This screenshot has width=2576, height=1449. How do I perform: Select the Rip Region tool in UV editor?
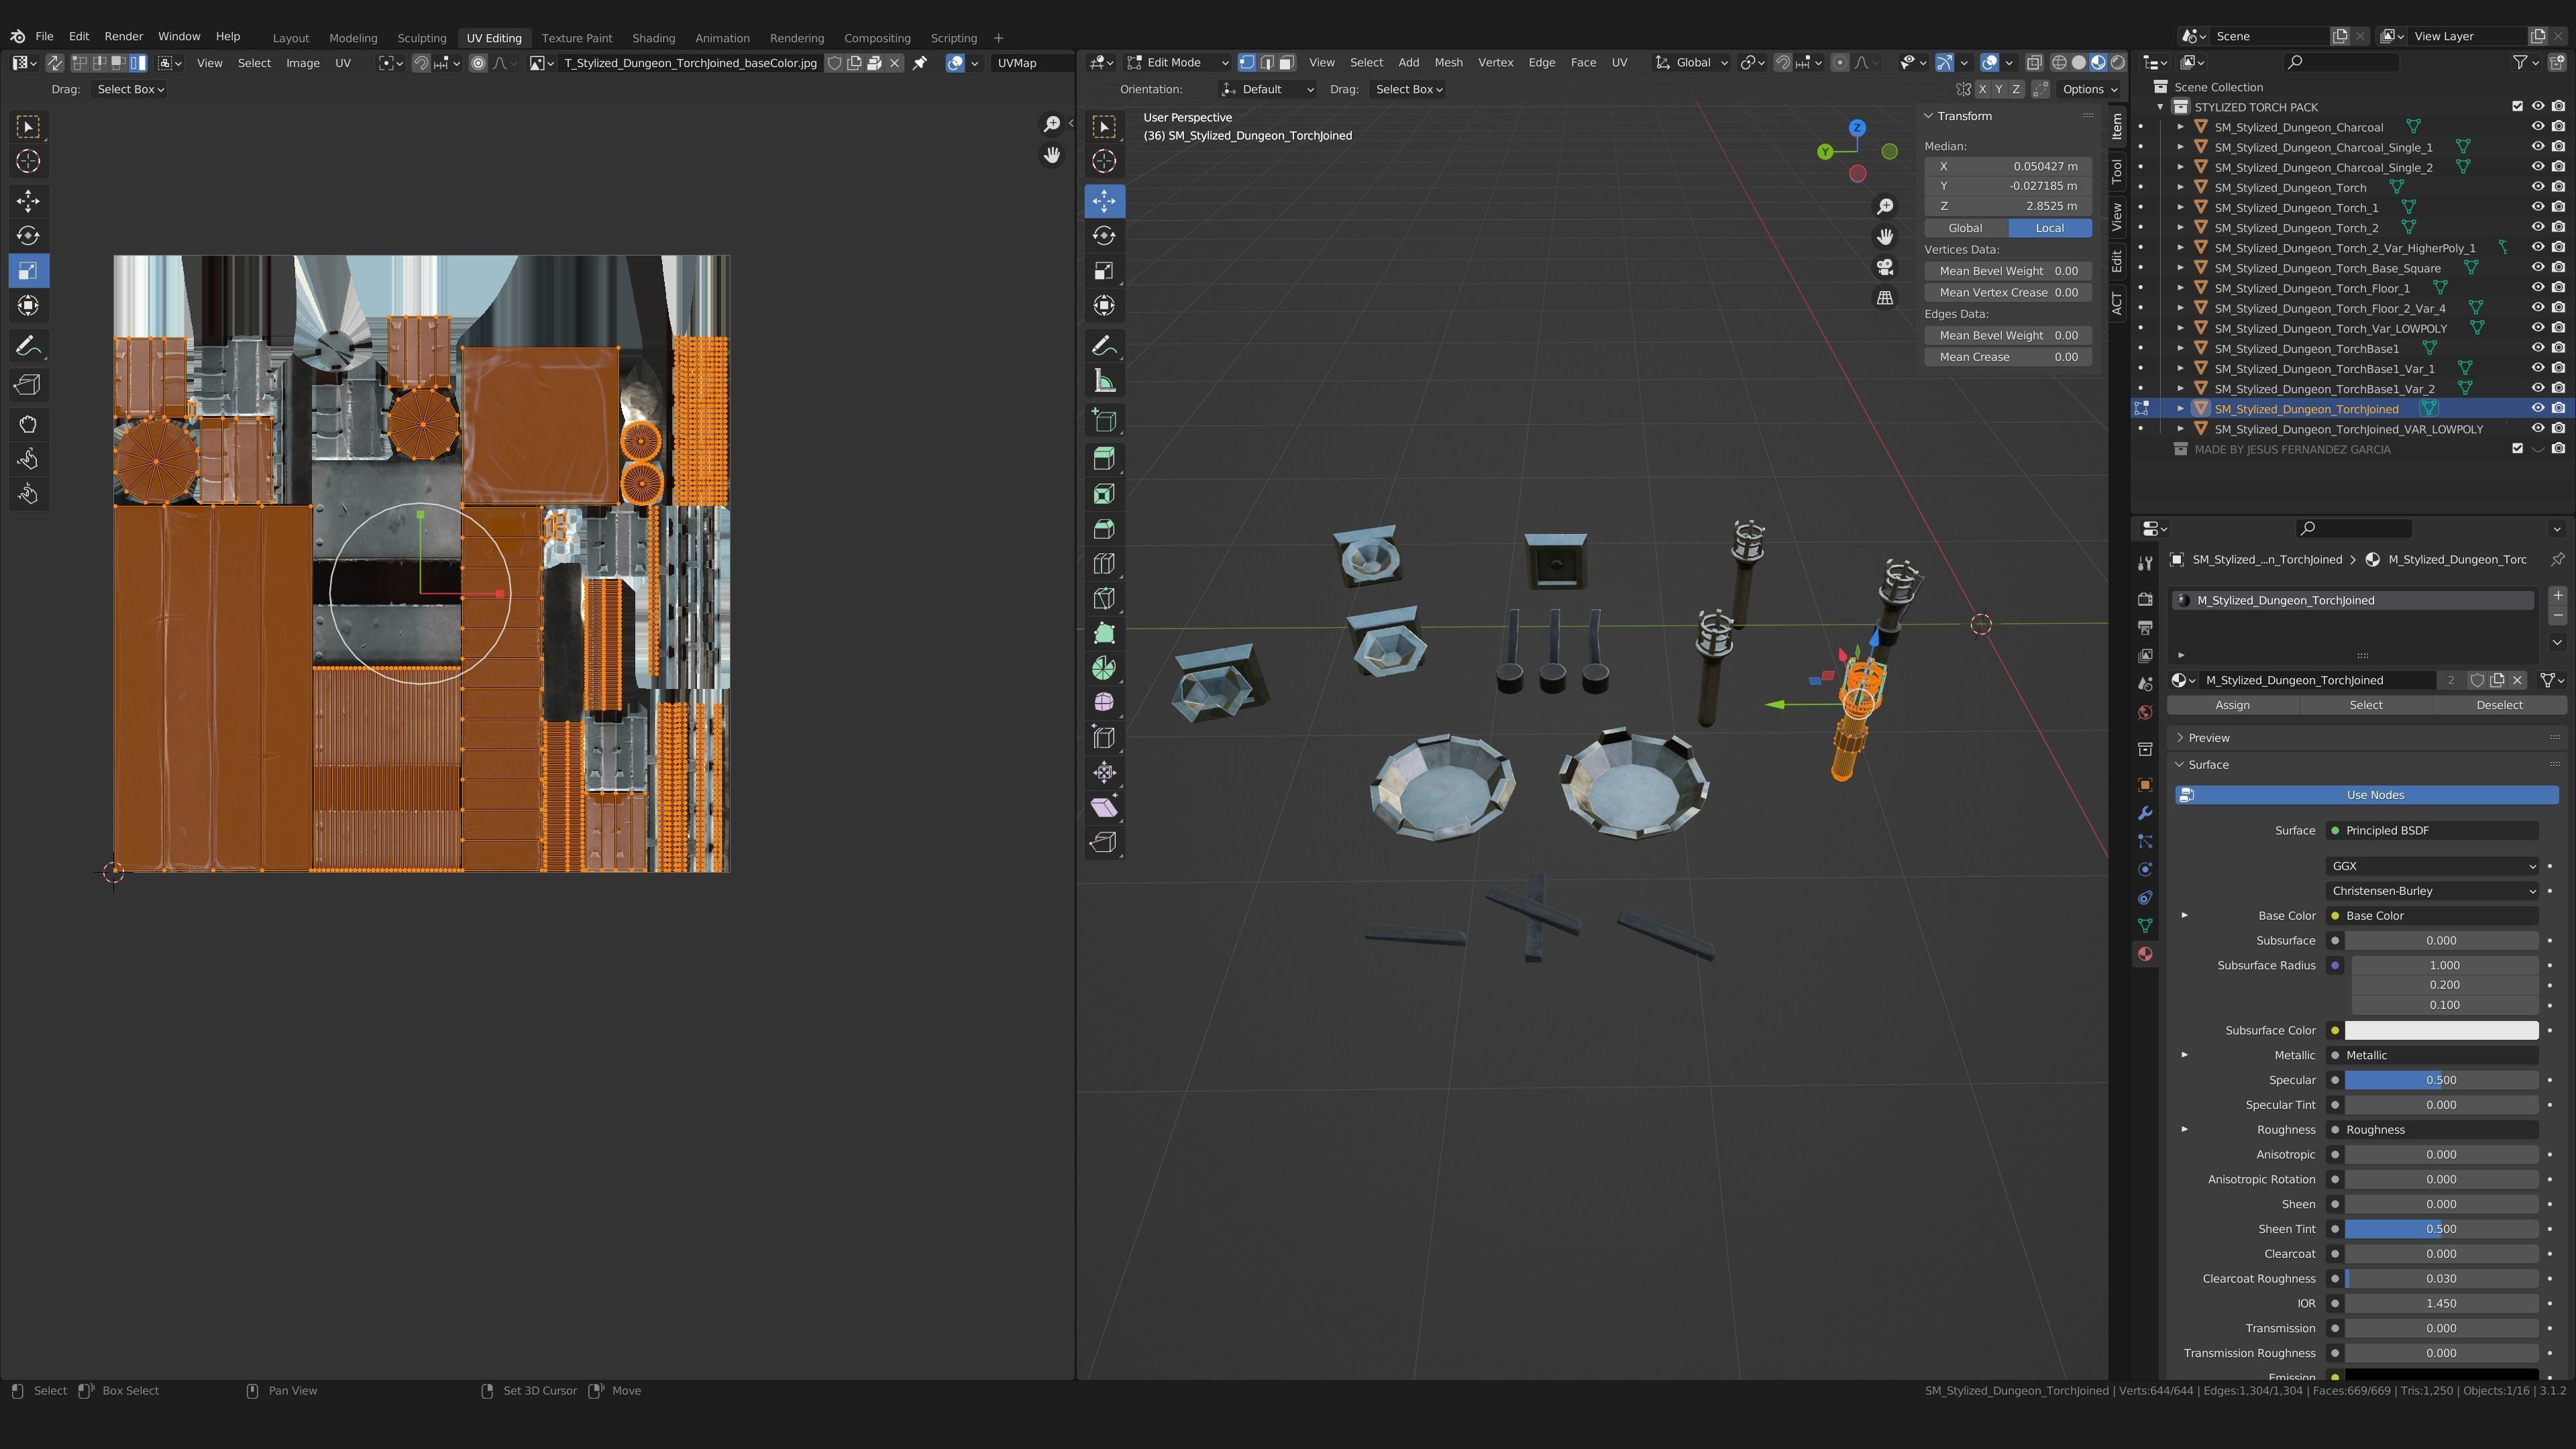pos(28,385)
